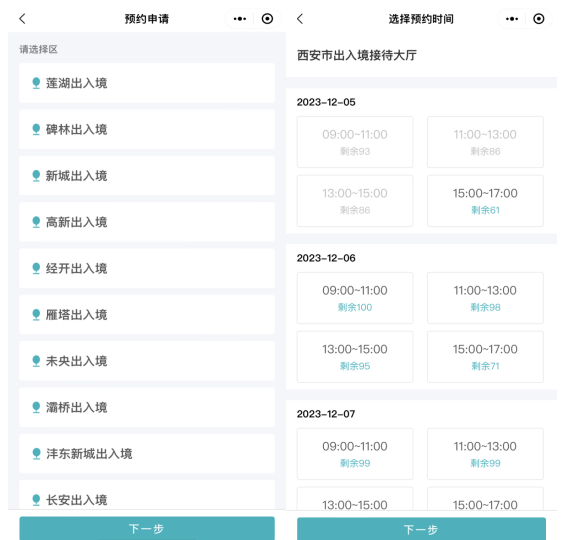Click the location pin beside 新城出入境
This screenshot has height=540, width=564.
36,176
